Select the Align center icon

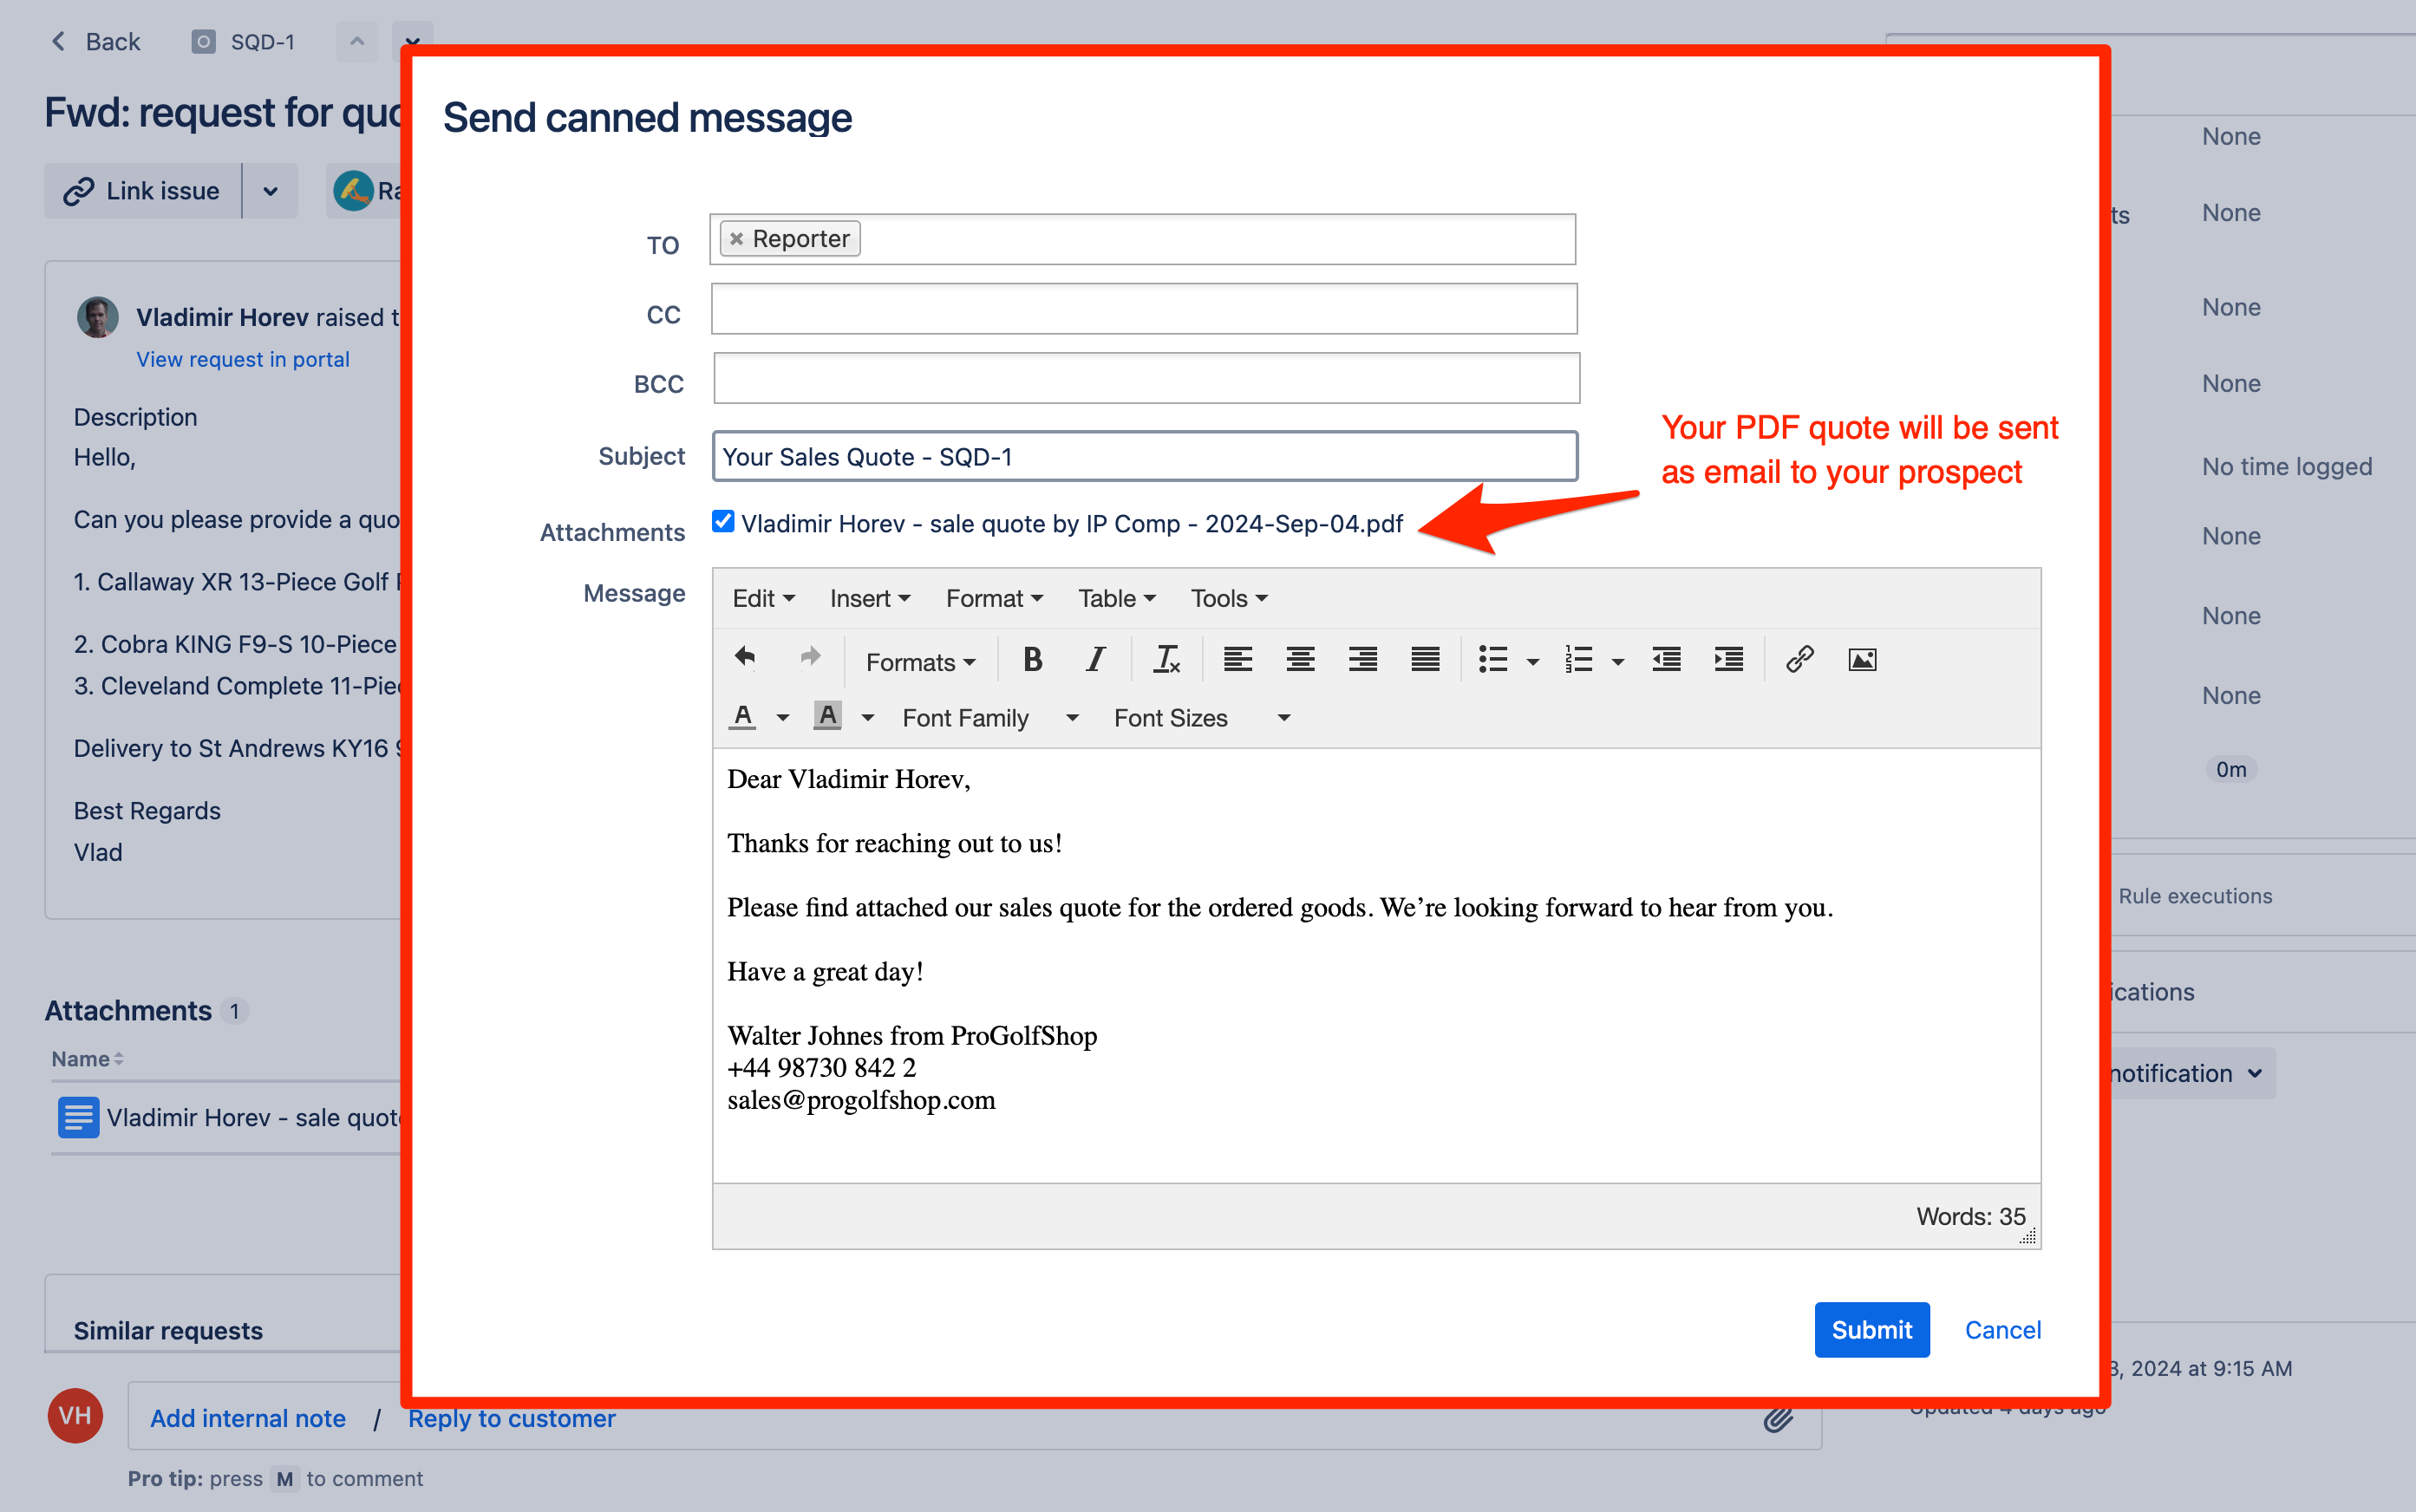pyautogui.click(x=1300, y=659)
